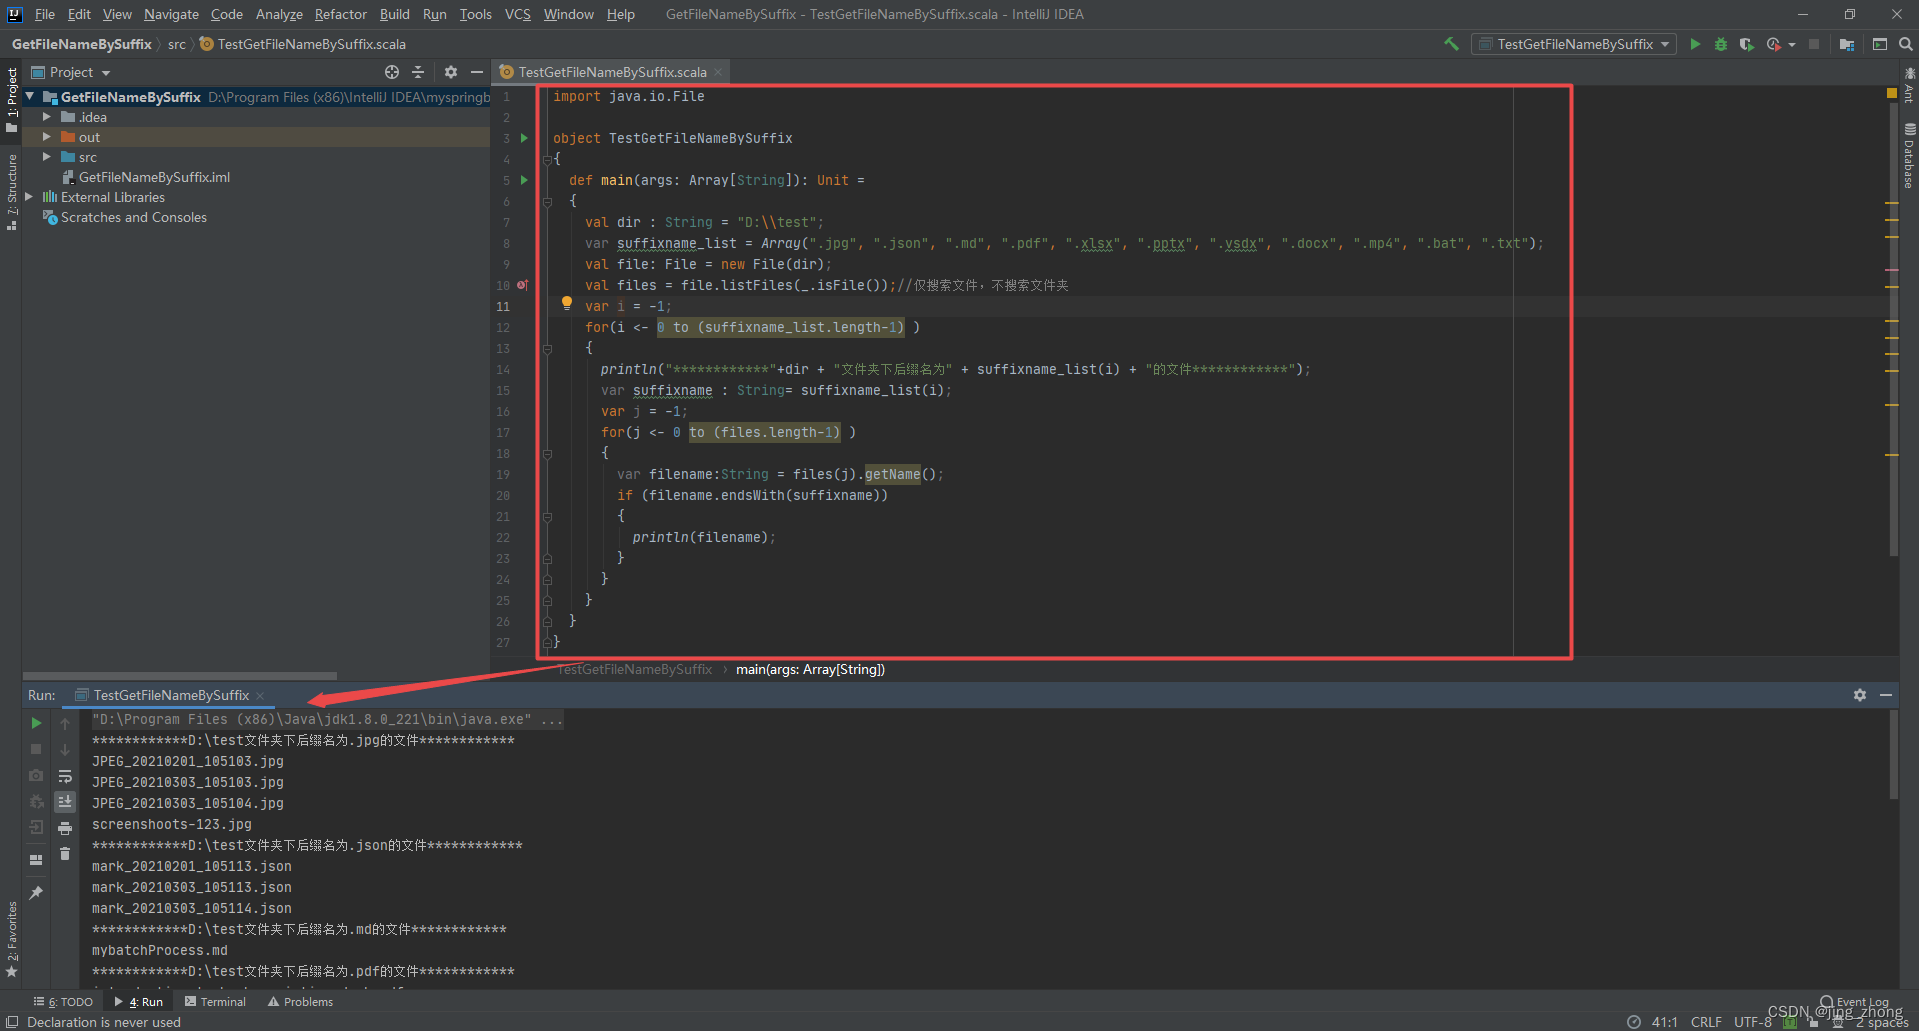Switch to TestGetFileNameBySuffix.scala editor tab

(x=612, y=72)
